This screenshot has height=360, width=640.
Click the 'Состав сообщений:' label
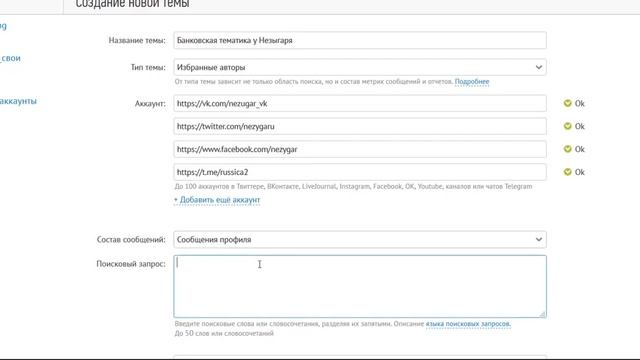[131, 240]
